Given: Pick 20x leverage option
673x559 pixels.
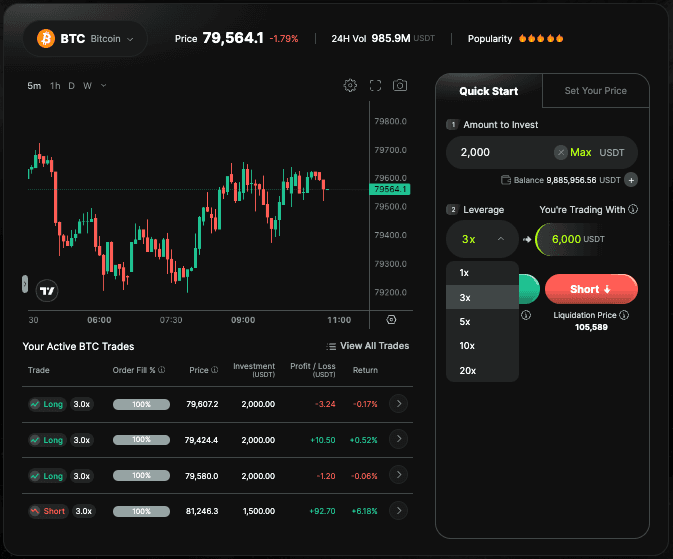Looking at the screenshot, I should 482,370.
